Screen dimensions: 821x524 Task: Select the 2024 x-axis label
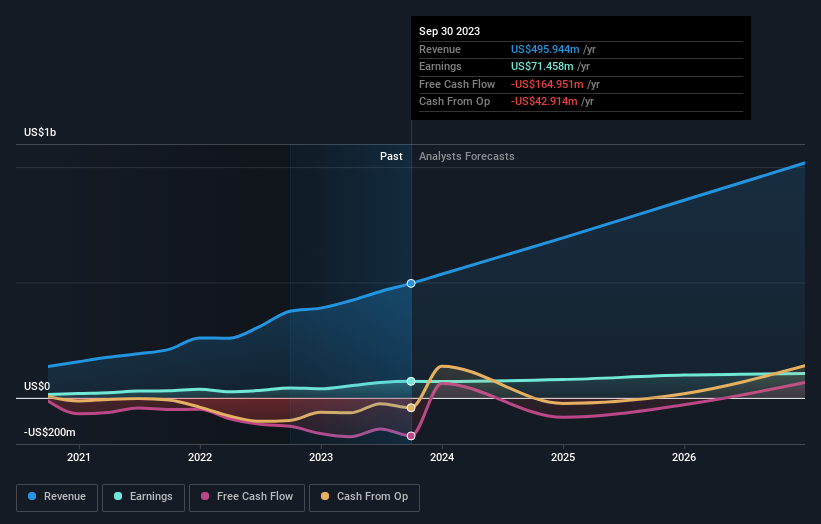(x=442, y=457)
